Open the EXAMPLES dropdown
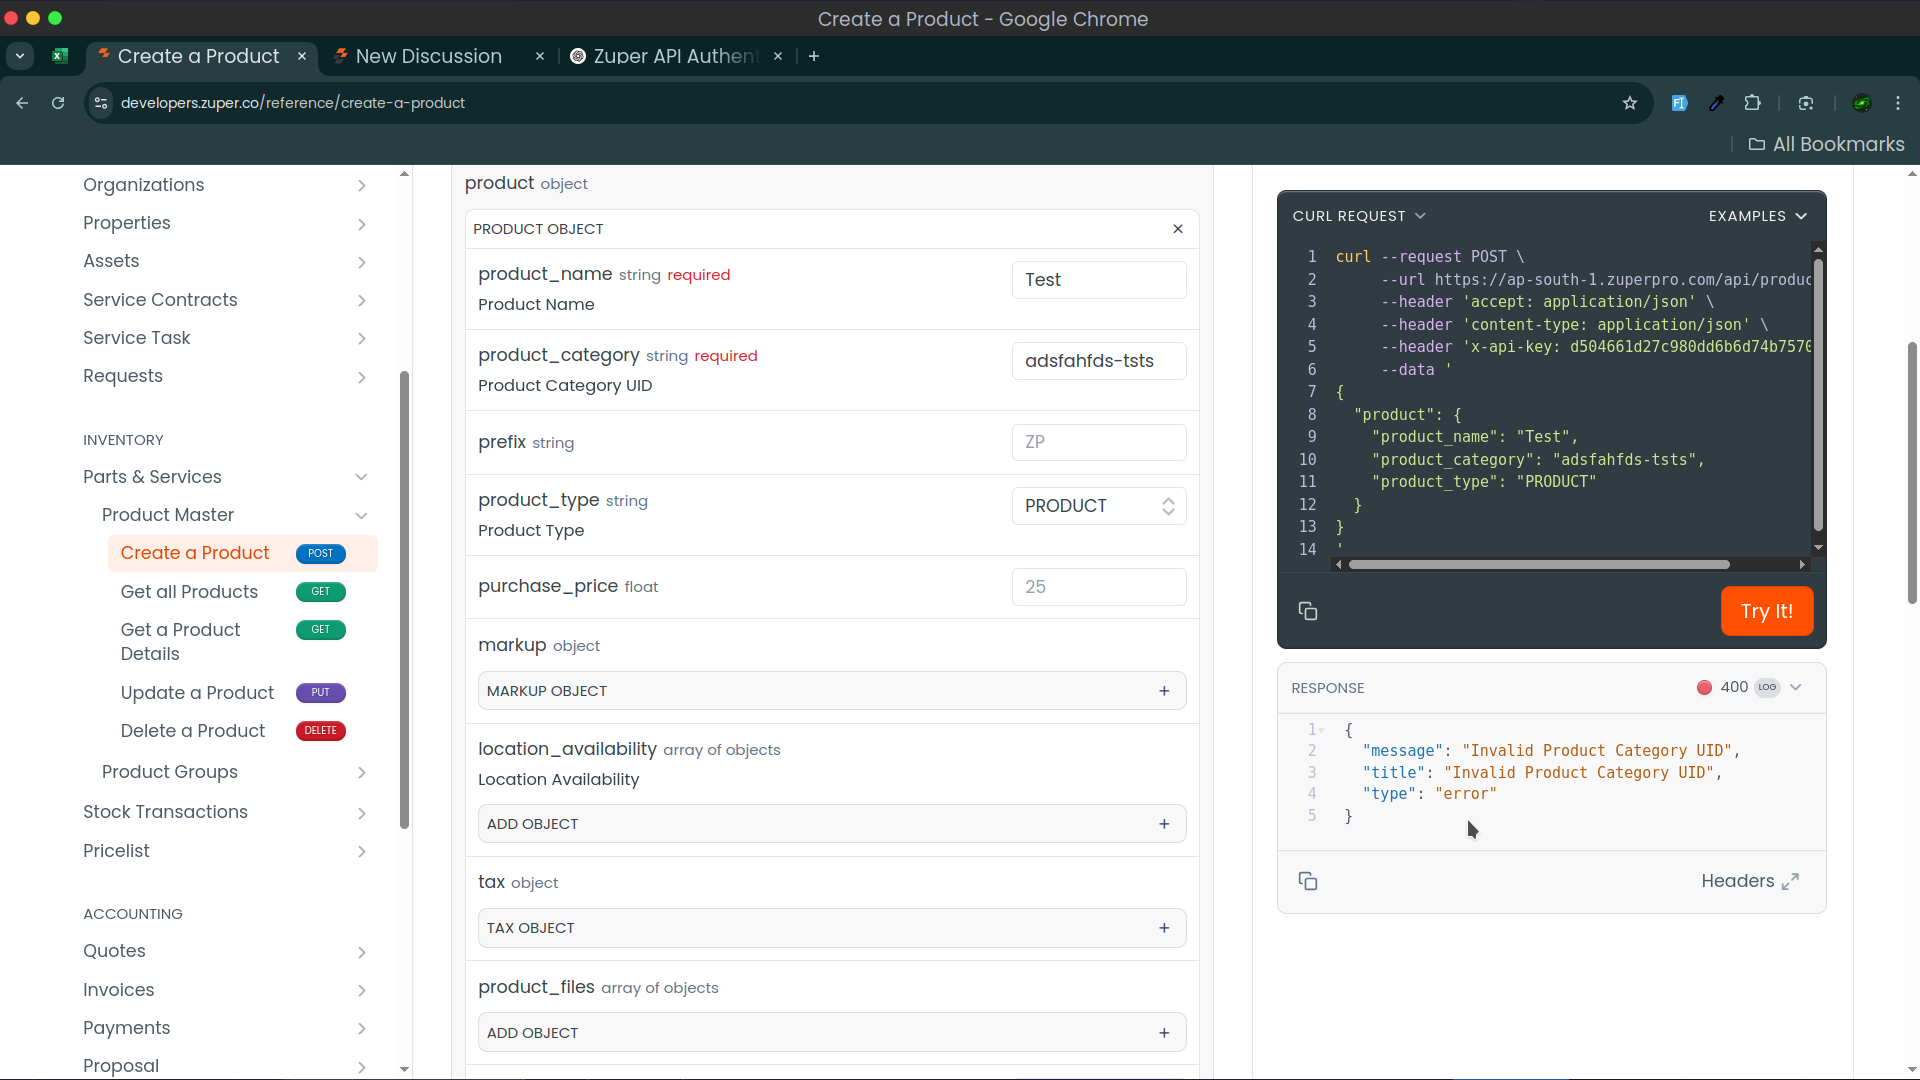This screenshot has height=1080, width=1920. coord(1757,216)
